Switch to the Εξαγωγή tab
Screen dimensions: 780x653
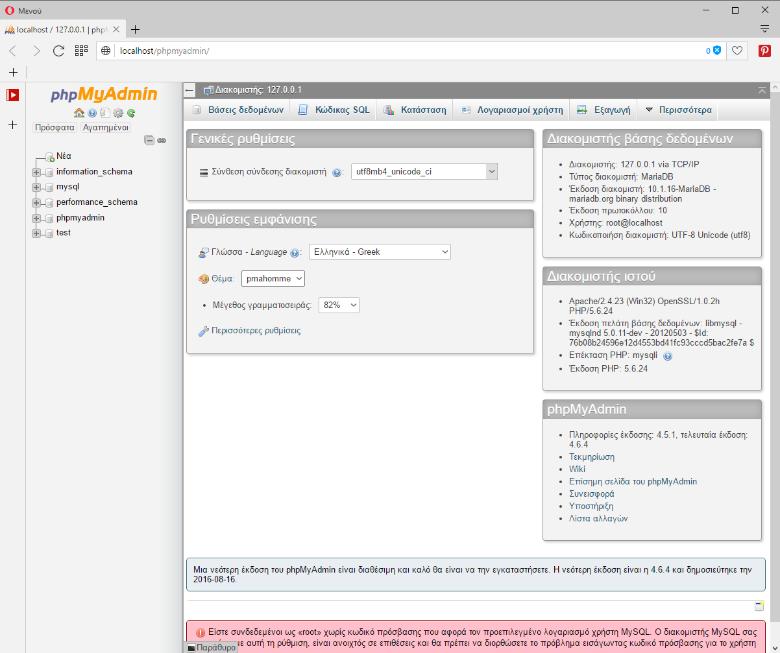tap(603, 110)
